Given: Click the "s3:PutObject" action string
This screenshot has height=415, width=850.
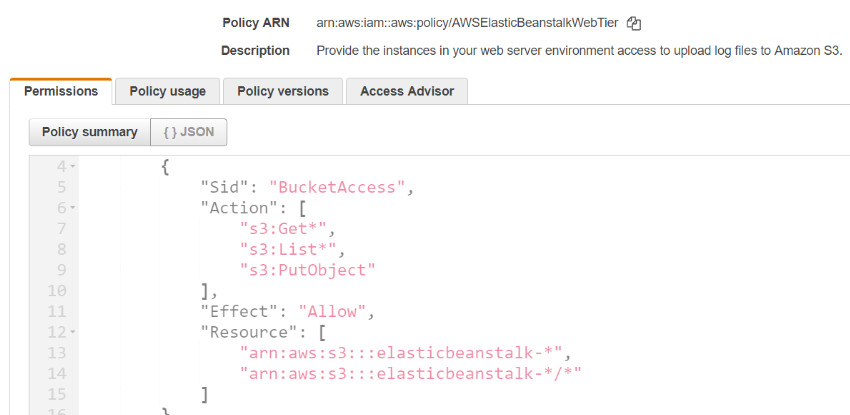Looking at the screenshot, I should click(x=306, y=270).
